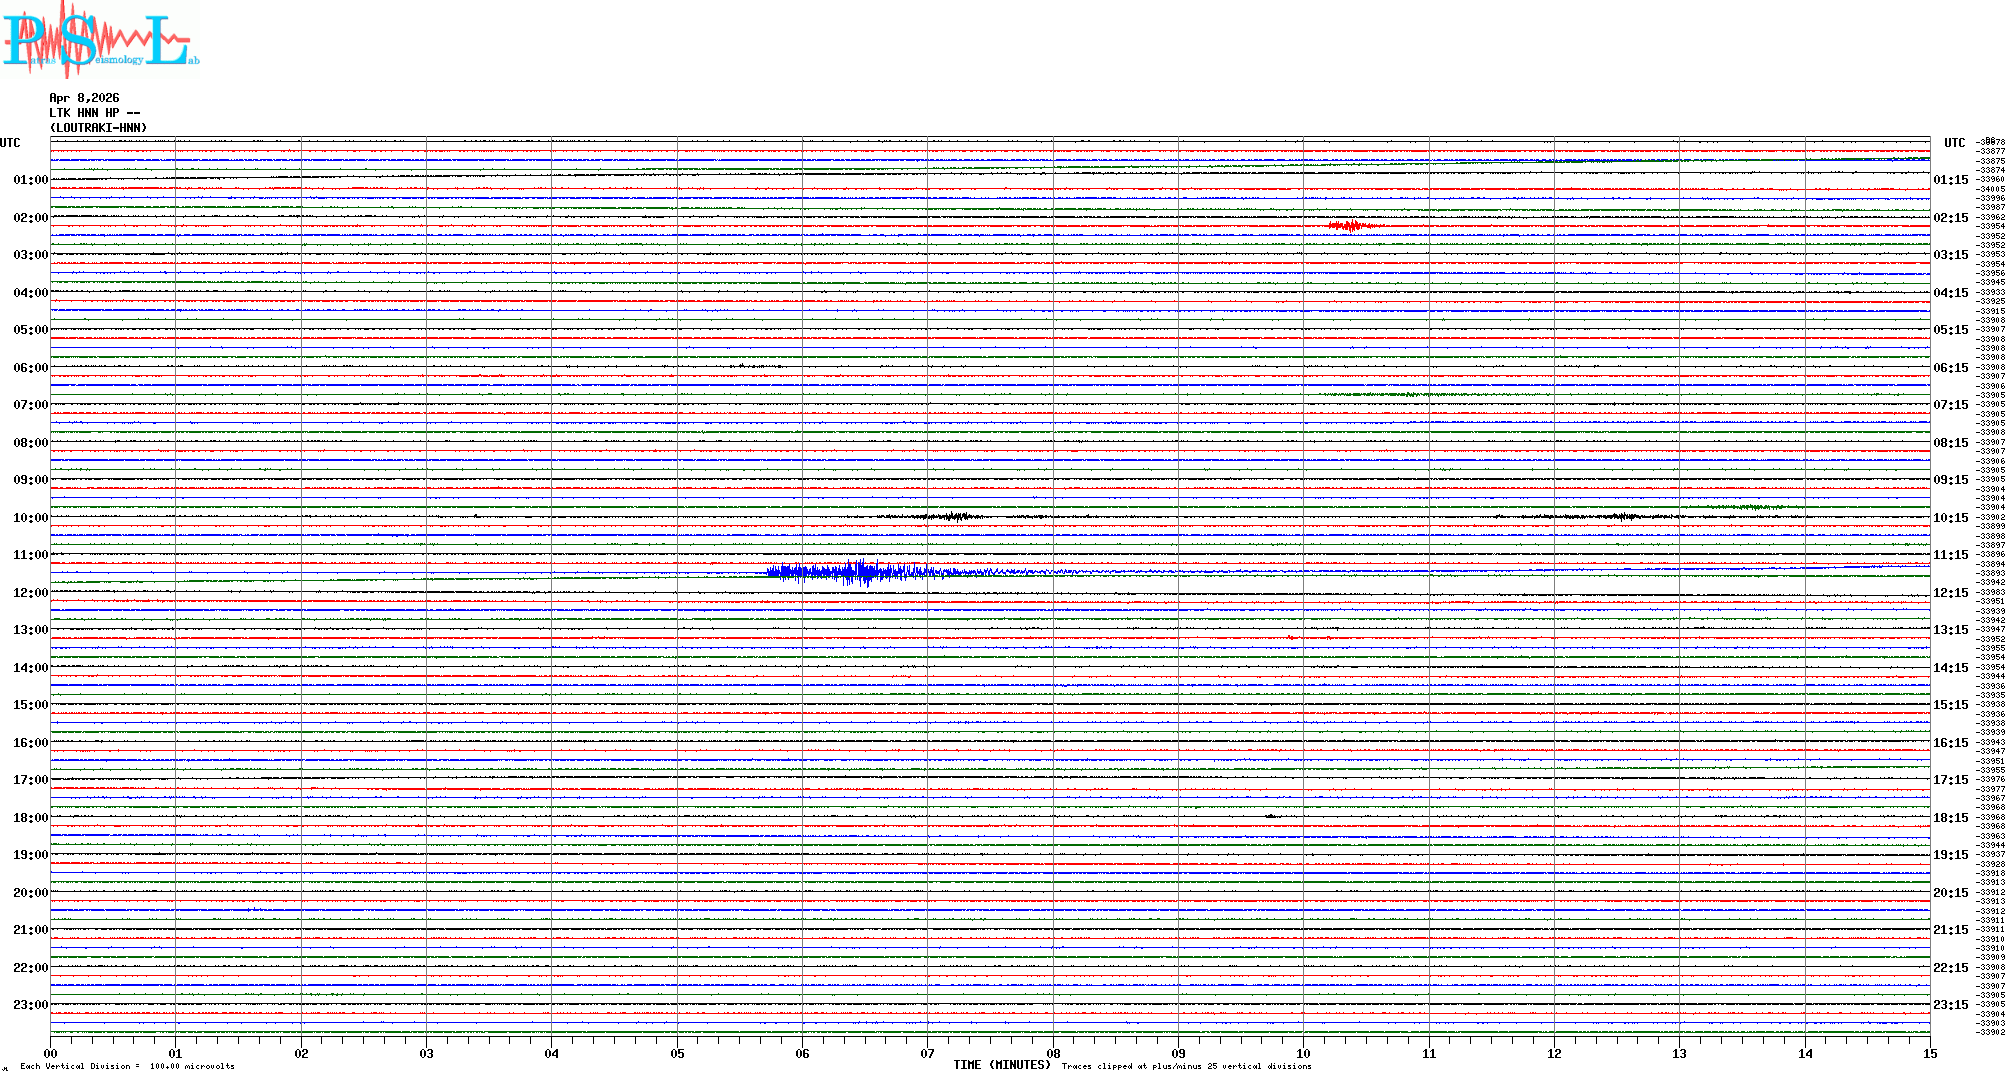This screenshot has height=1080, width=2010.
Task: Click minute 06 on the bottom axis
Action: pos(802,1053)
